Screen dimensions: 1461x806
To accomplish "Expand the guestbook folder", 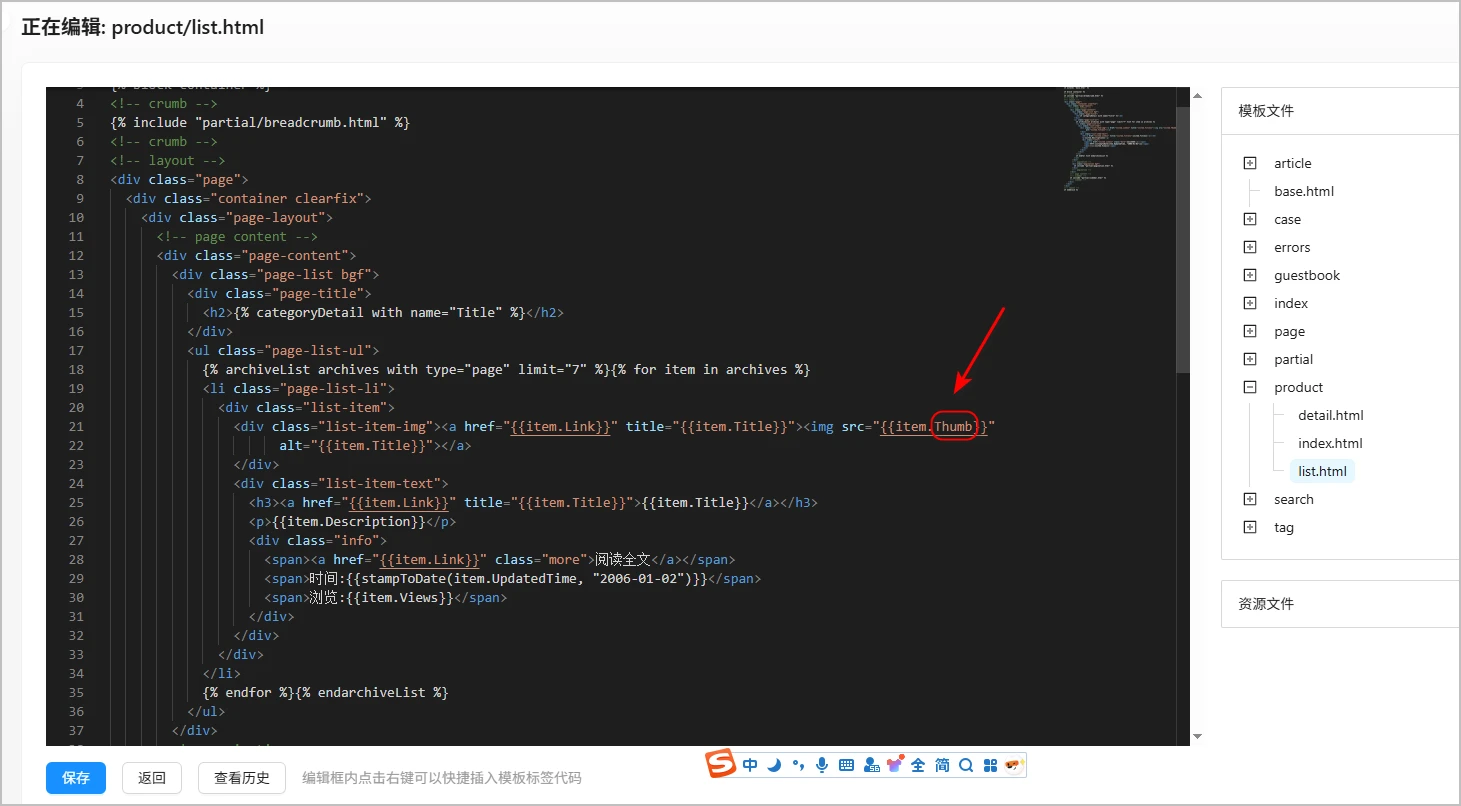I will pos(1250,275).
